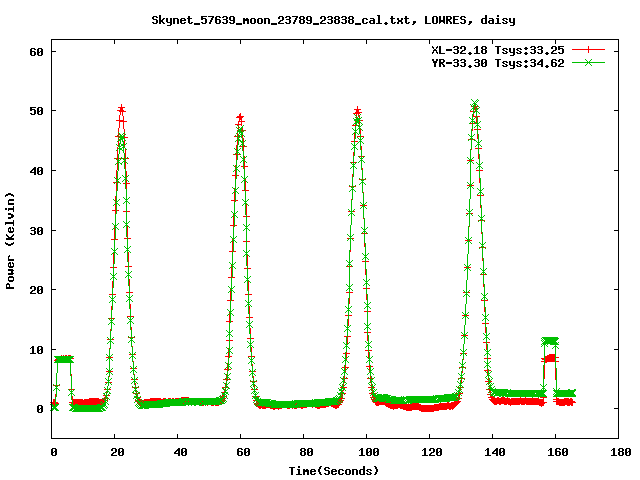Click the legend entry YR-33.30 Tsys:34.62
Image resolution: width=640 pixels, height=480 pixels.
[498, 63]
